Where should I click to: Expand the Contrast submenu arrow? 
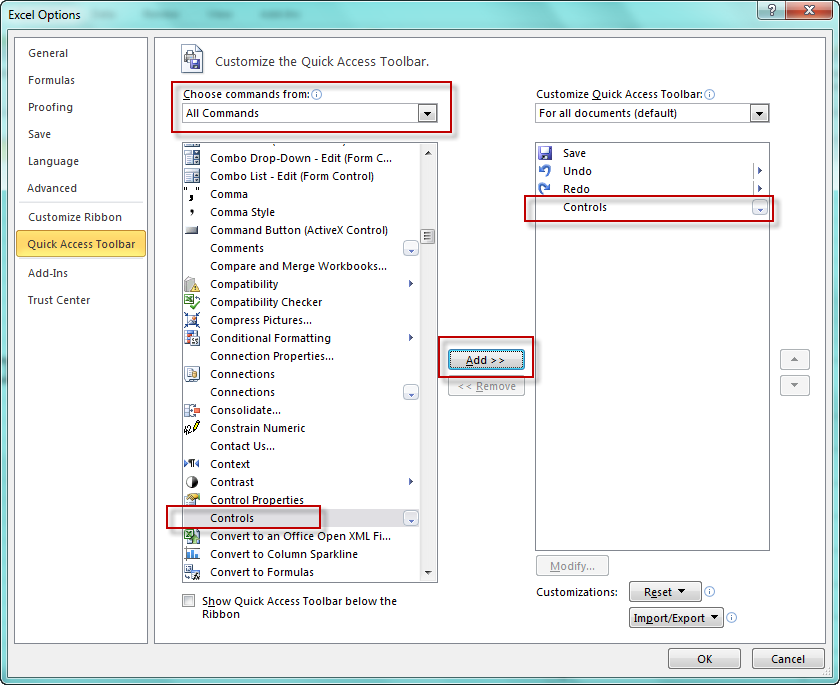click(411, 481)
